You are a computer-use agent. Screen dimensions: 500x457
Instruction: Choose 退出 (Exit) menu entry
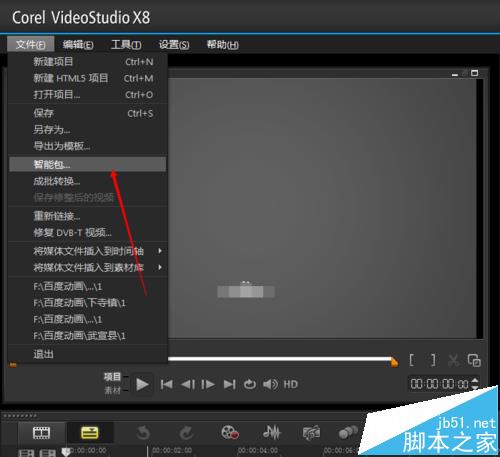(x=87, y=354)
